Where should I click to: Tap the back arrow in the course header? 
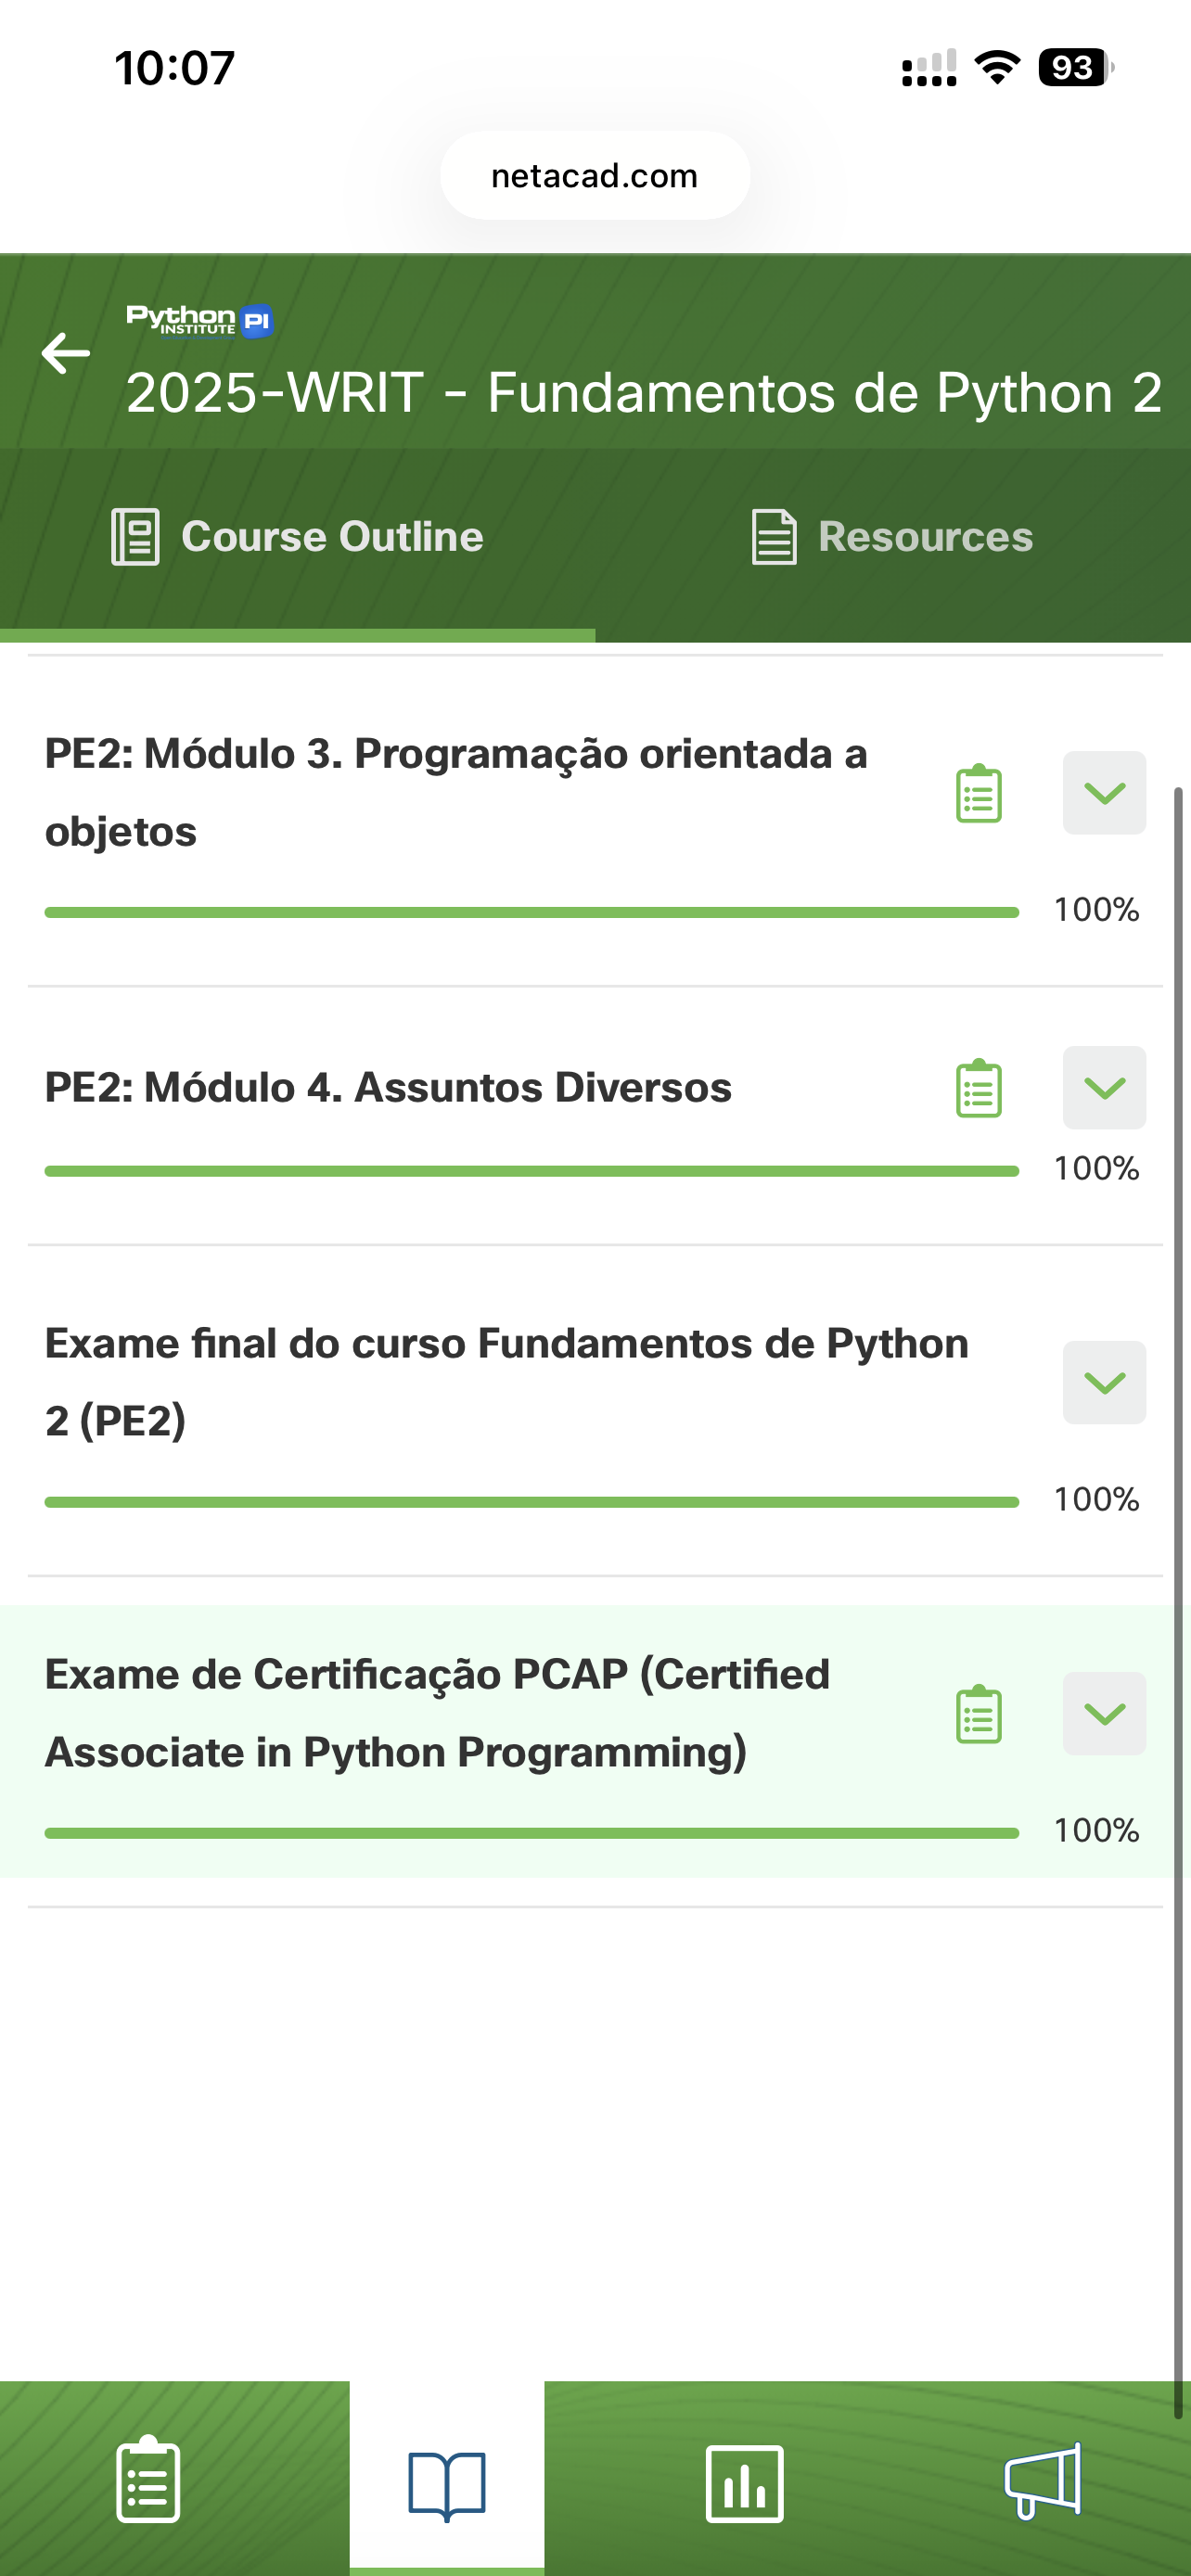coord(66,354)
